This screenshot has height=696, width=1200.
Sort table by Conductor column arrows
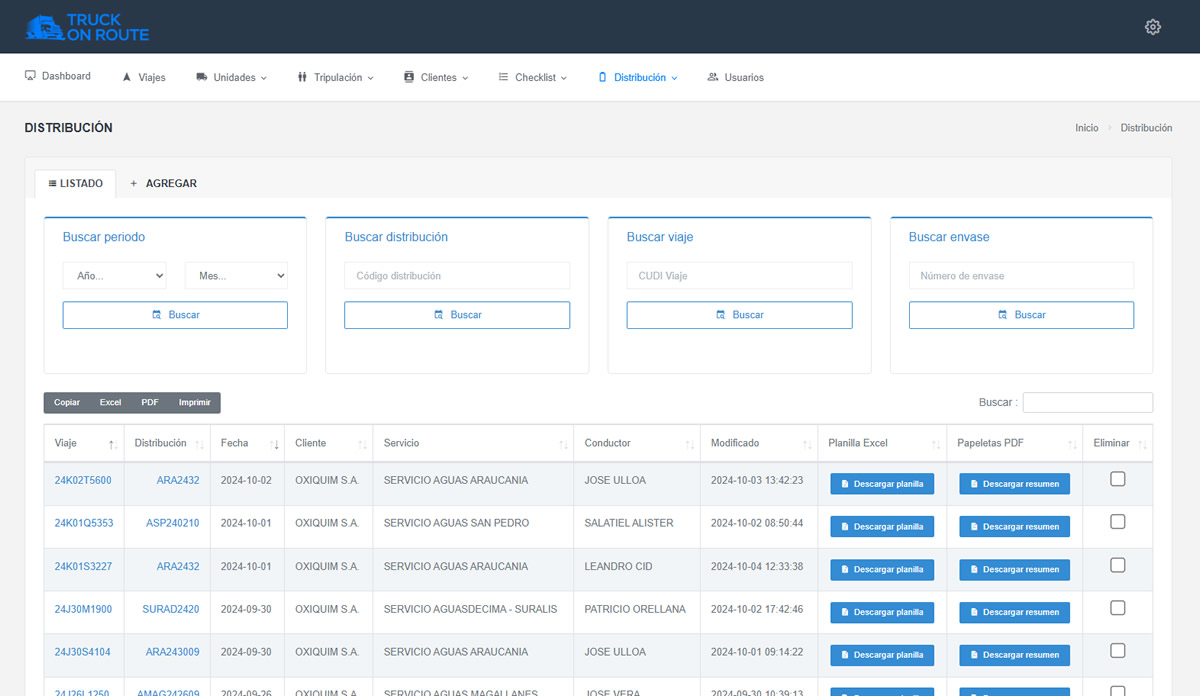pyautogui.click(x=690, y=444)
